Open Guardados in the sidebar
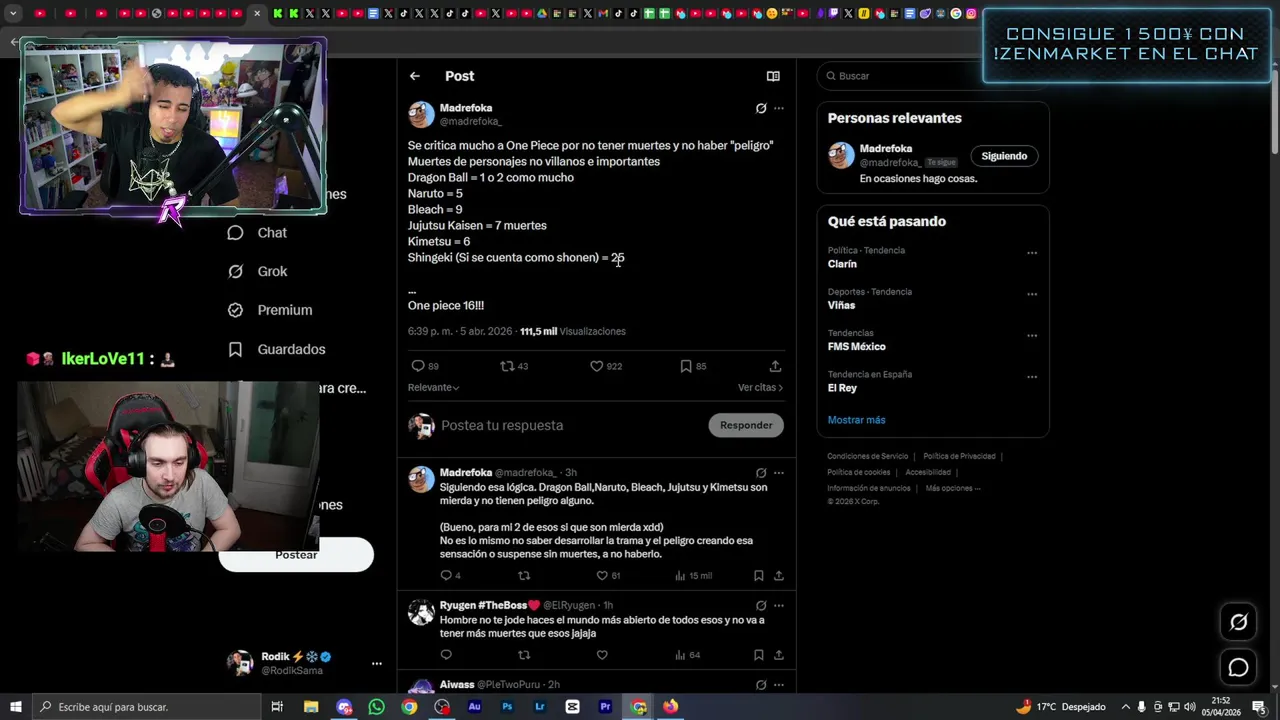The height and width of the screenshot is (720, 1280). coord(276,349)
